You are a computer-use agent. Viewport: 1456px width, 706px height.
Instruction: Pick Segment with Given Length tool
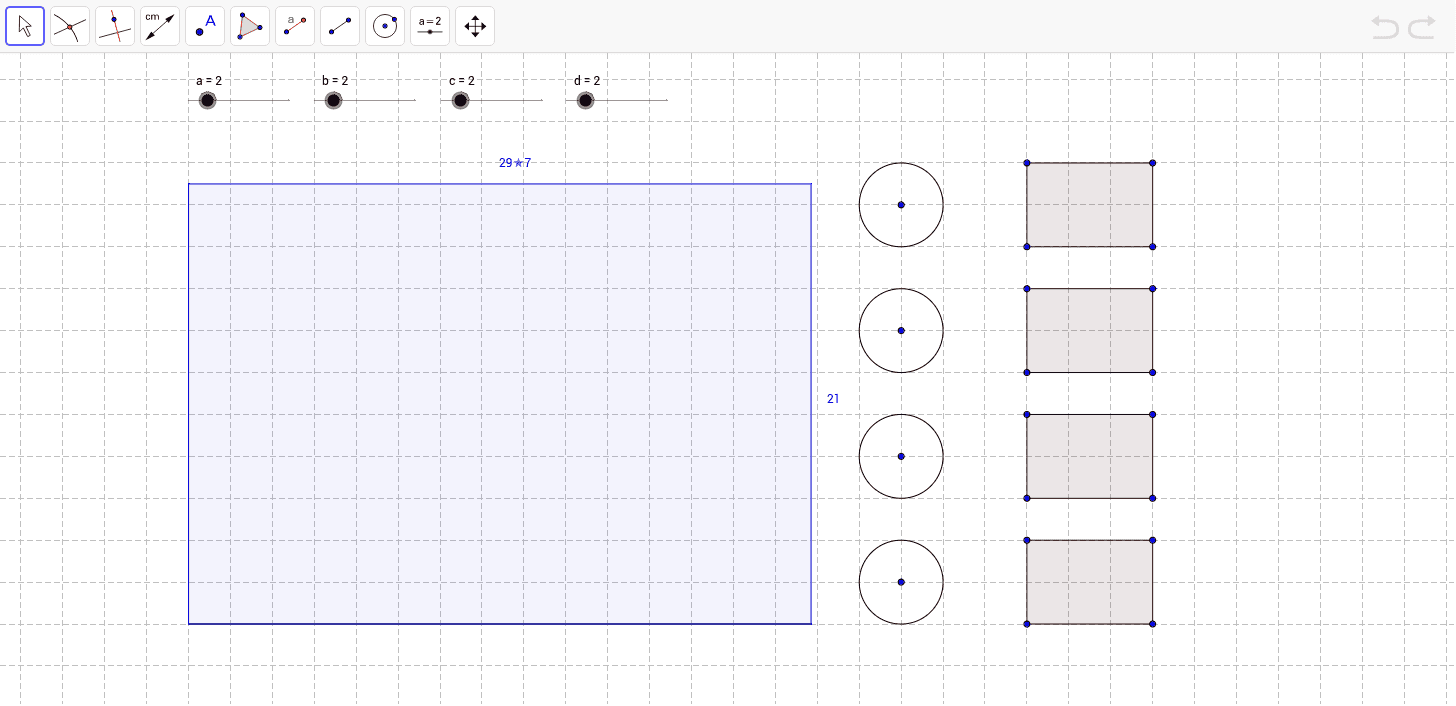click(x=295, y=26)
